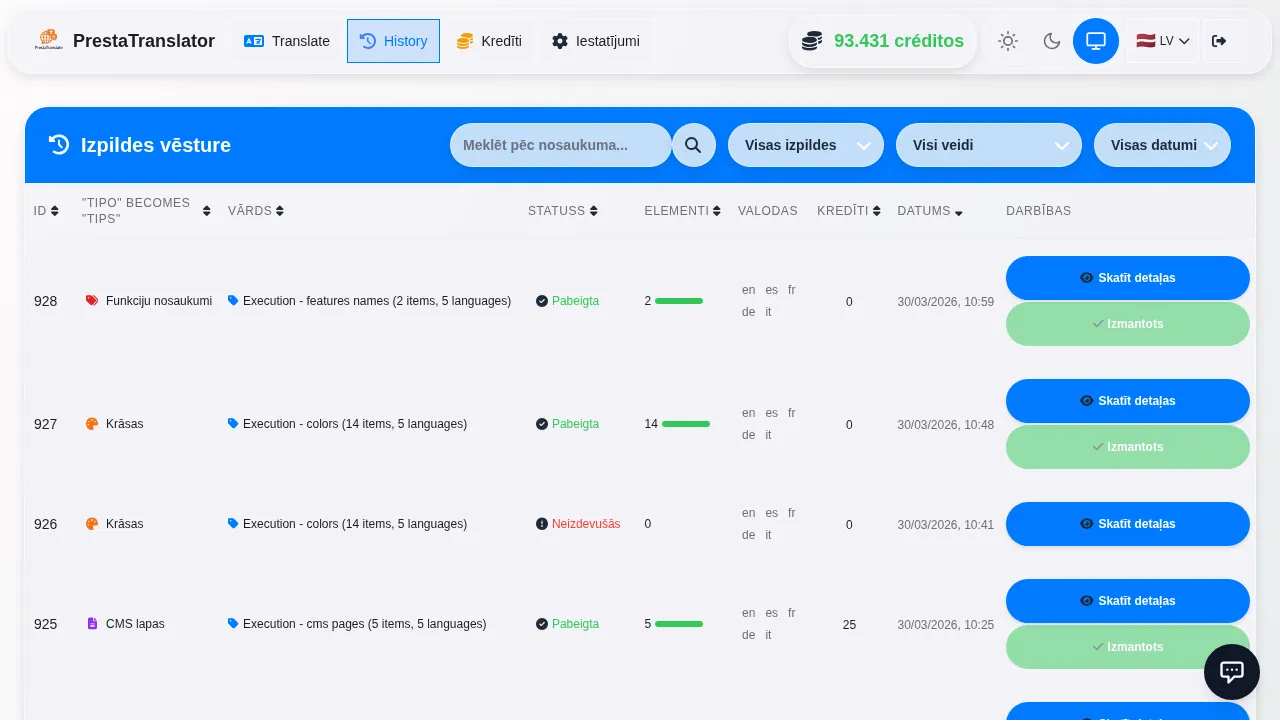Open the chat support bubble
This screenshot has height=720, width=1280.
click(1231, 672)
